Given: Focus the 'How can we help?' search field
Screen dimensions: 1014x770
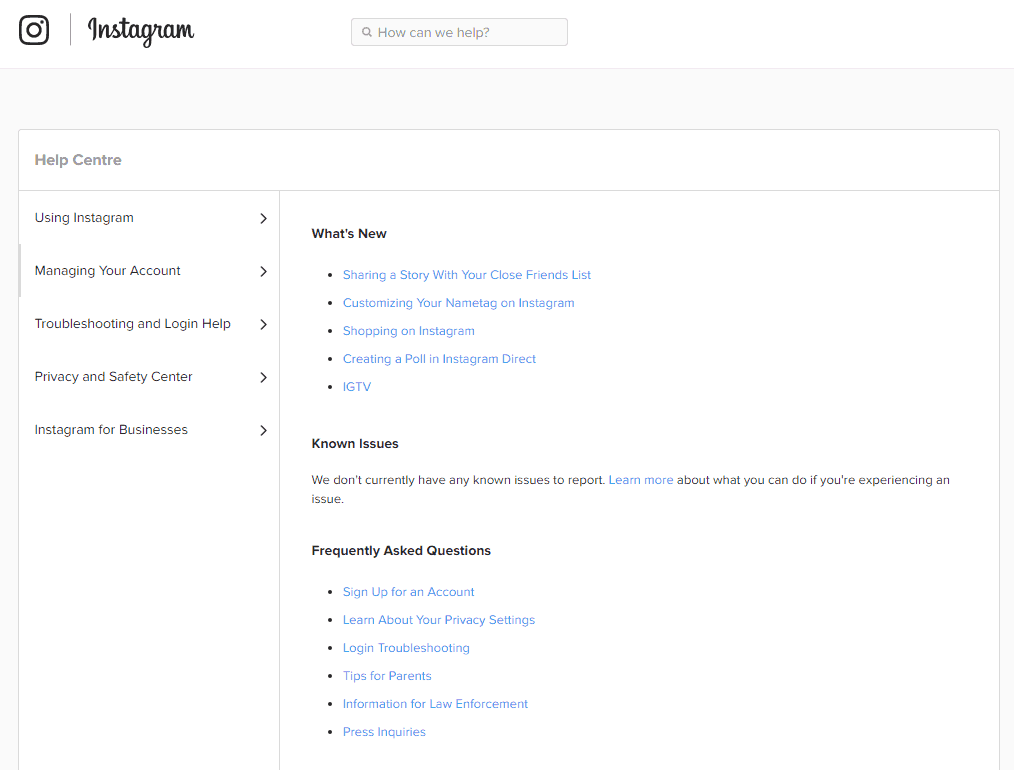Looking at the screenshot, I should (x=459, y=32).
